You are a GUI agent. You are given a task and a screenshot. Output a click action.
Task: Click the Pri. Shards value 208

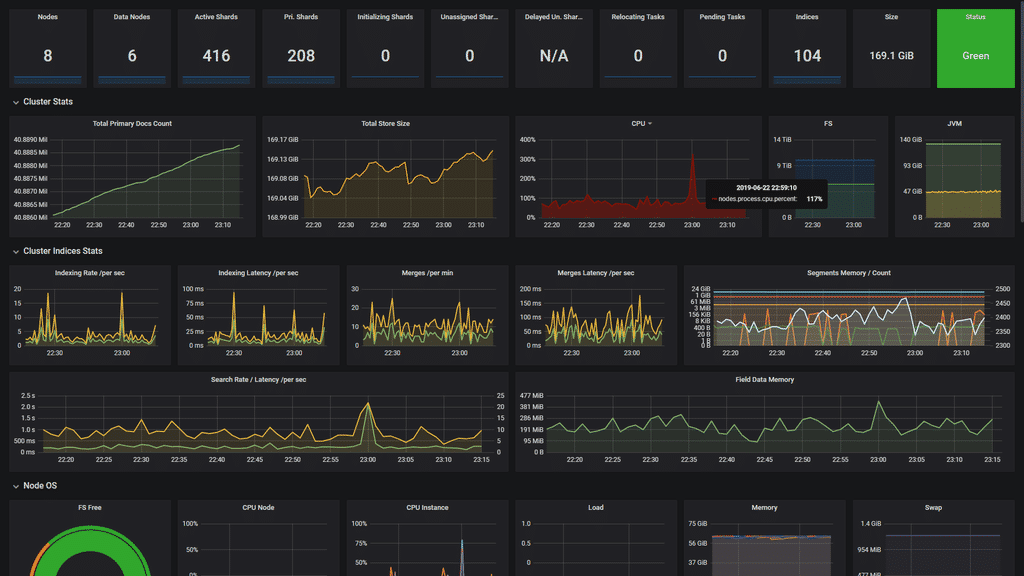pos(301,56)
